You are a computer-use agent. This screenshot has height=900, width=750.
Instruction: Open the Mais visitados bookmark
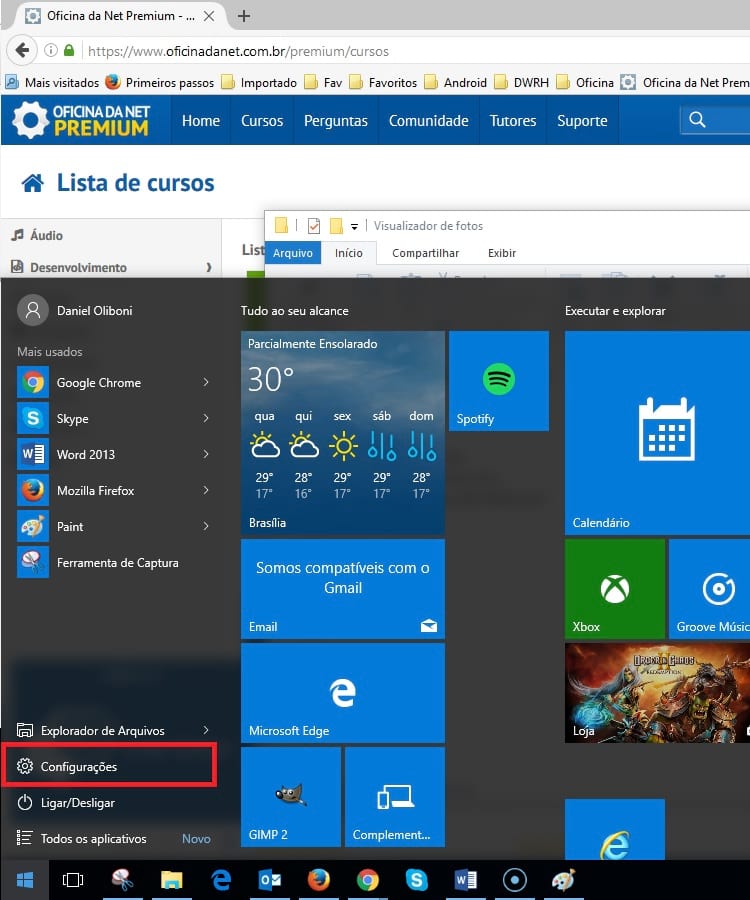click(52, 83)
